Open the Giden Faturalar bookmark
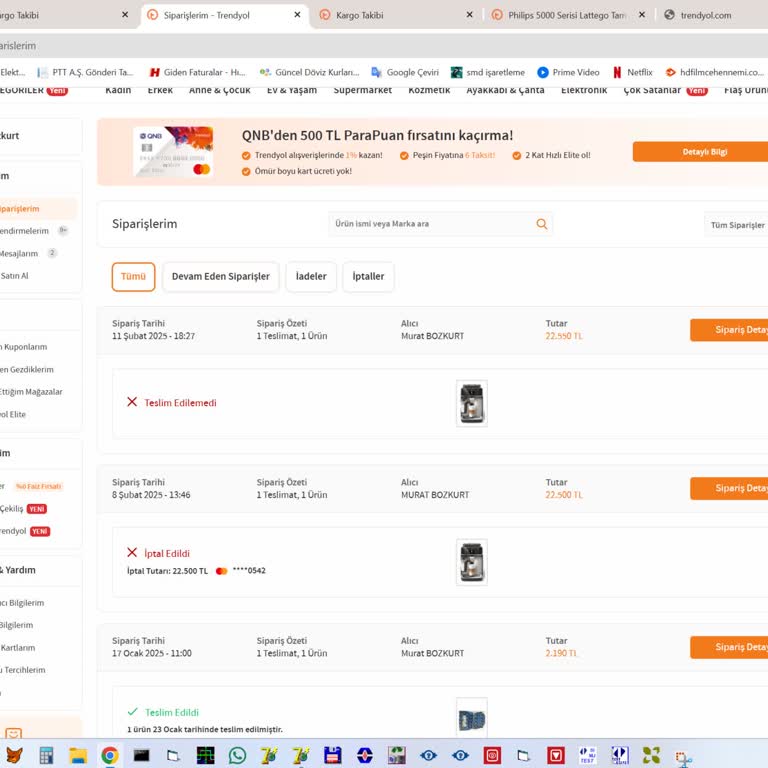The image size is (768, 768). [x=197, y=72]
